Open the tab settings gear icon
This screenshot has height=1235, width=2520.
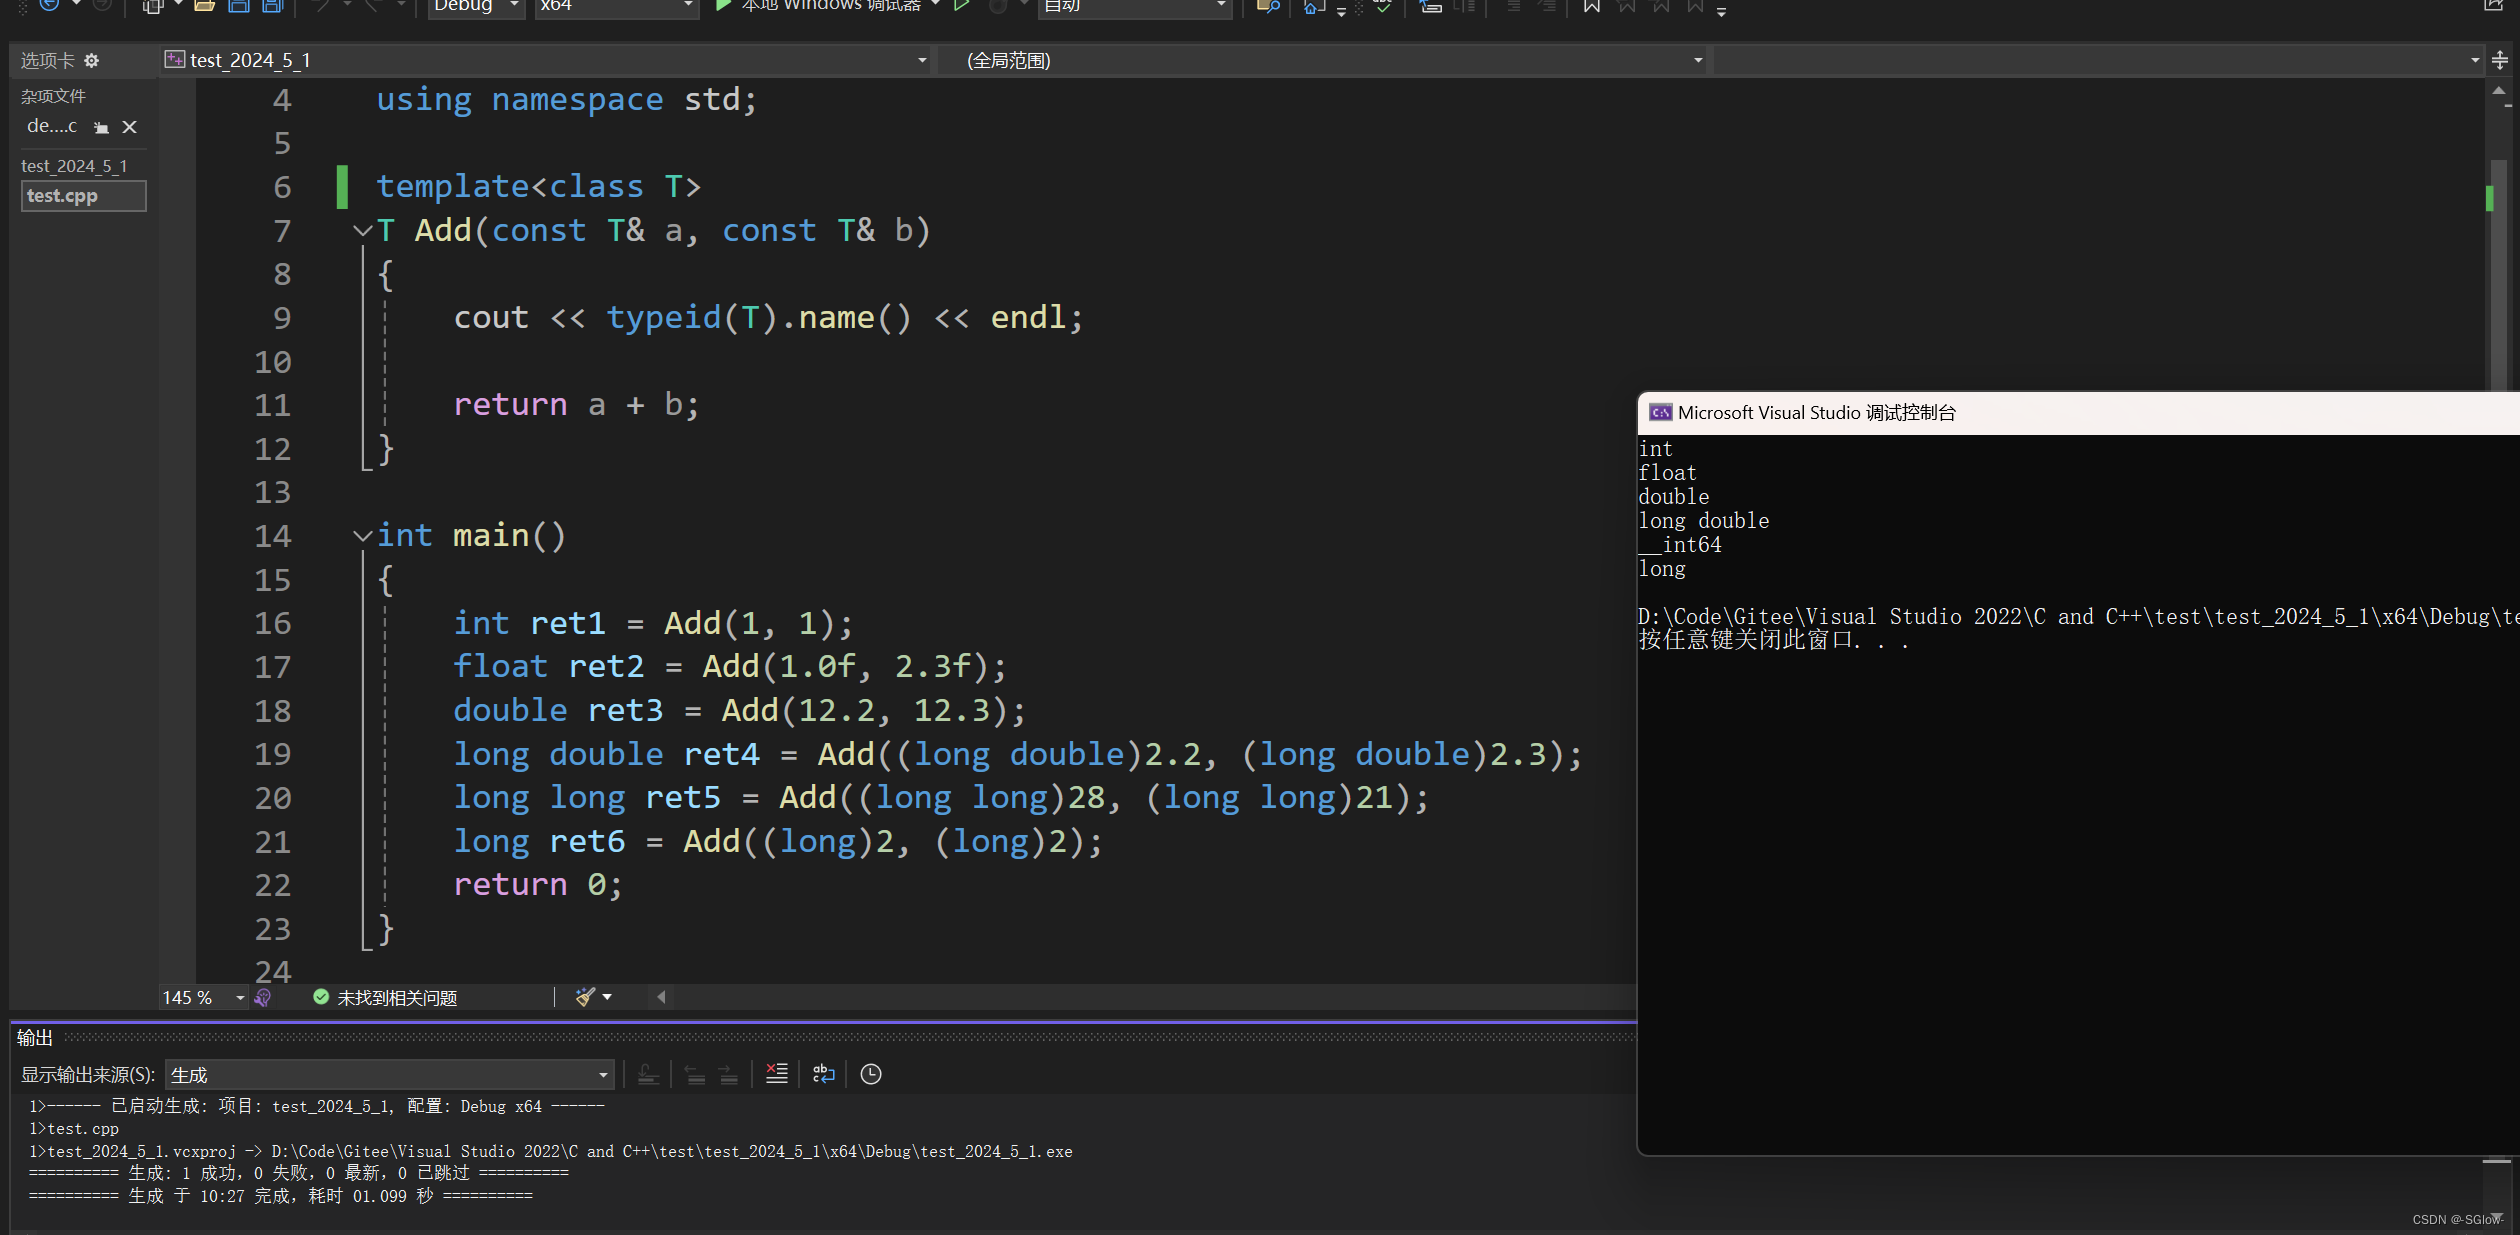pos(92,61)
